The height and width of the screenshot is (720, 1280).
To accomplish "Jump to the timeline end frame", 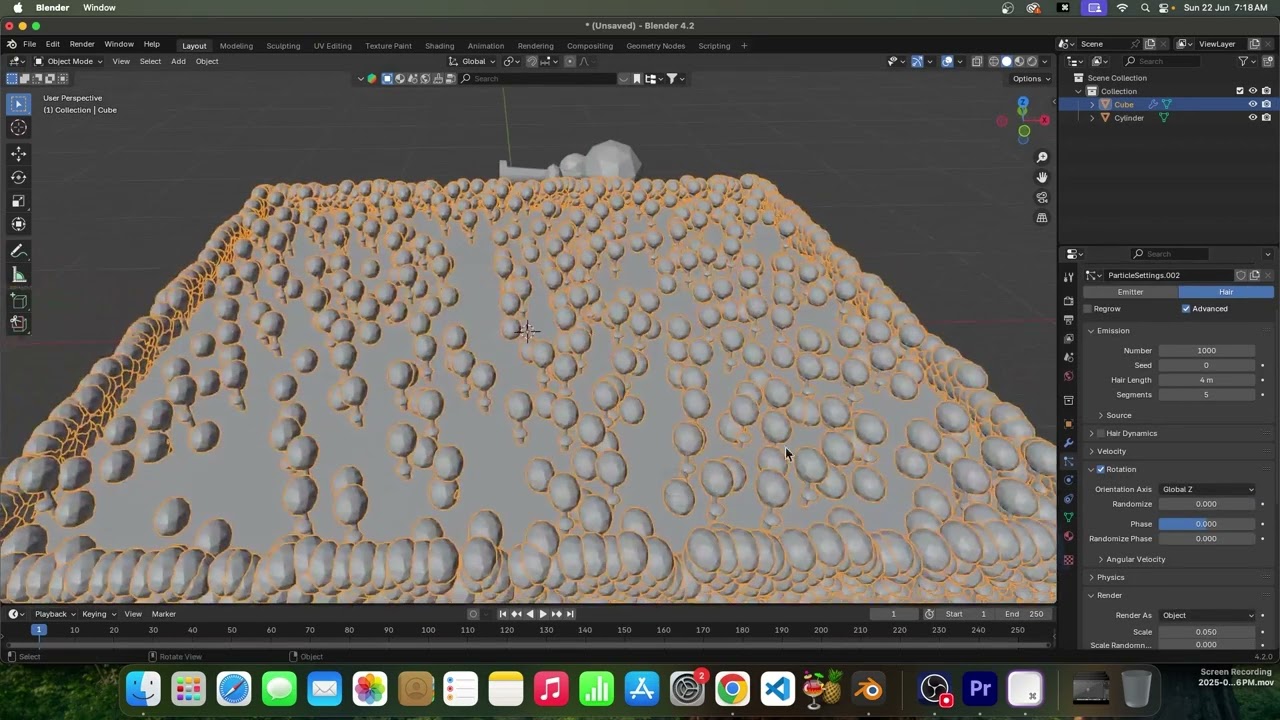I will pyautogui.click(x=570, y=614).
